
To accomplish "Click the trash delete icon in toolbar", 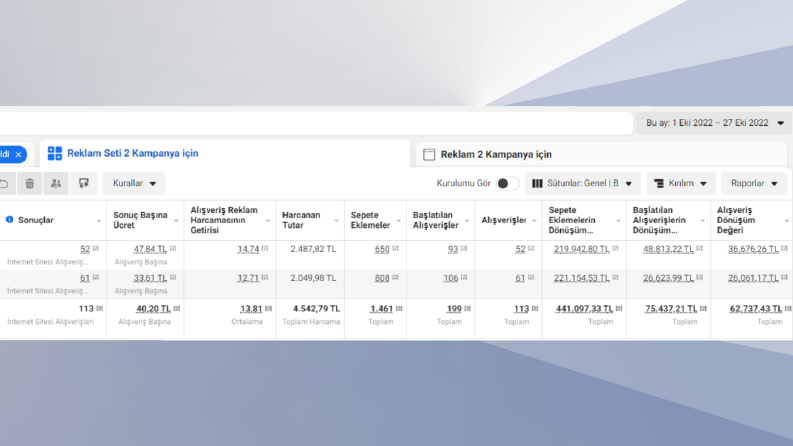I will click(x=30, y=184).
